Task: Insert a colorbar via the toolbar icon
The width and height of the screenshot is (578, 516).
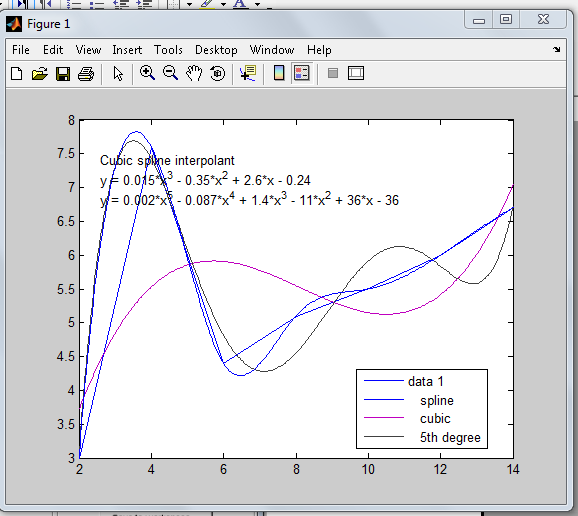Action: click(x=279, y=73)
